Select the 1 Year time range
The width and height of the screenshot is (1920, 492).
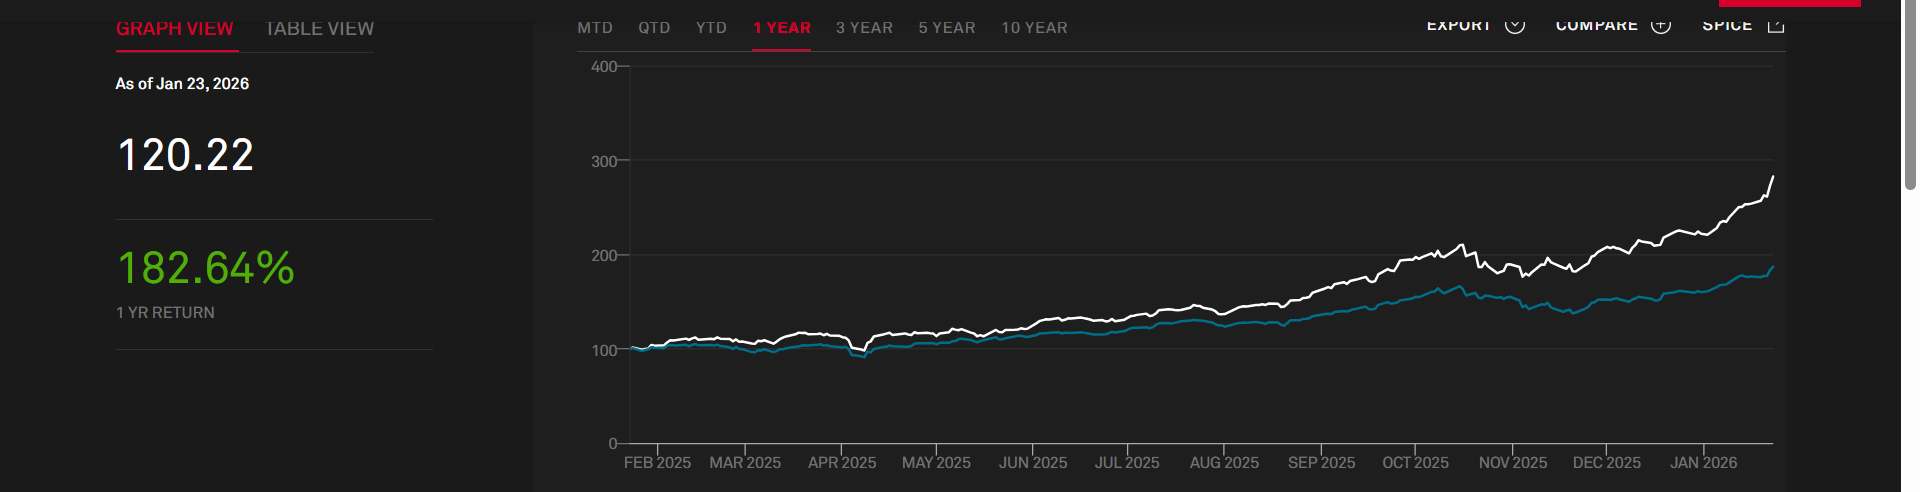click(x=781, y=28)
